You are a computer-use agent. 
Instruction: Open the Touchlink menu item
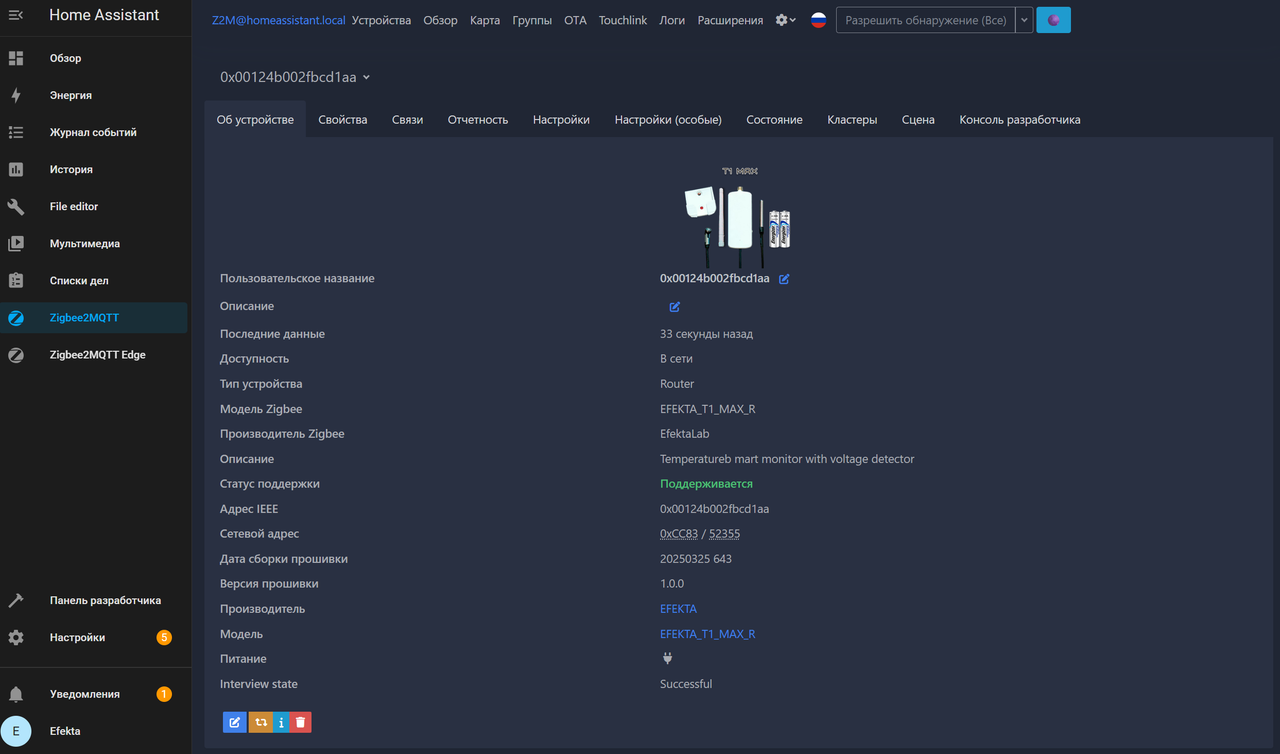[x=623, y=20]
